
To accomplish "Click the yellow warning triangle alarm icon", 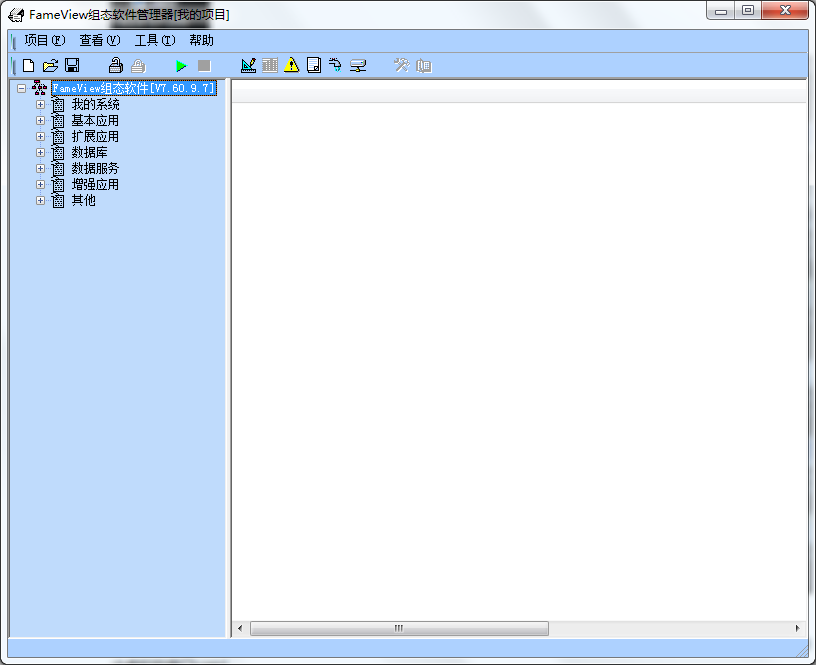I will (x=291, y=66).
